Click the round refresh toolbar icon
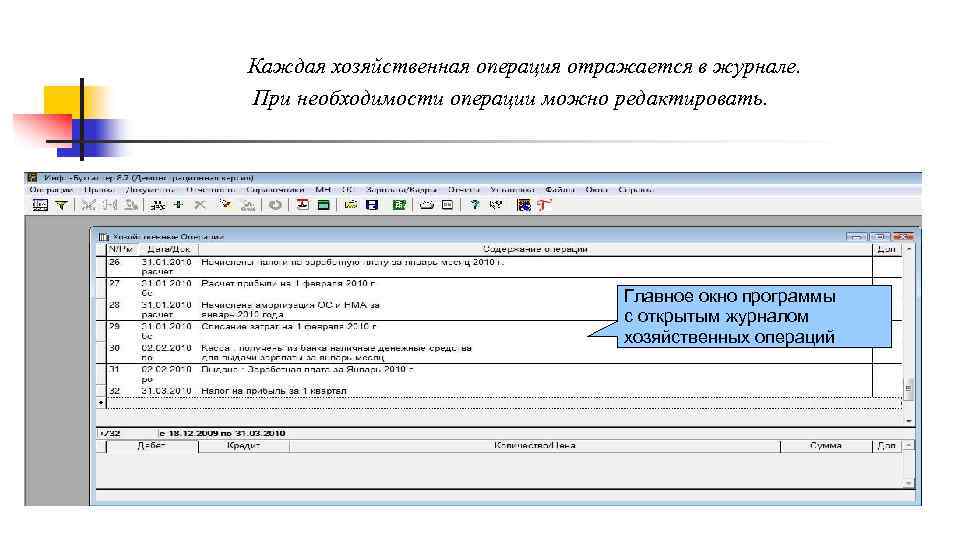Screen dimensions: 960x540 click(x=275, y=205)
